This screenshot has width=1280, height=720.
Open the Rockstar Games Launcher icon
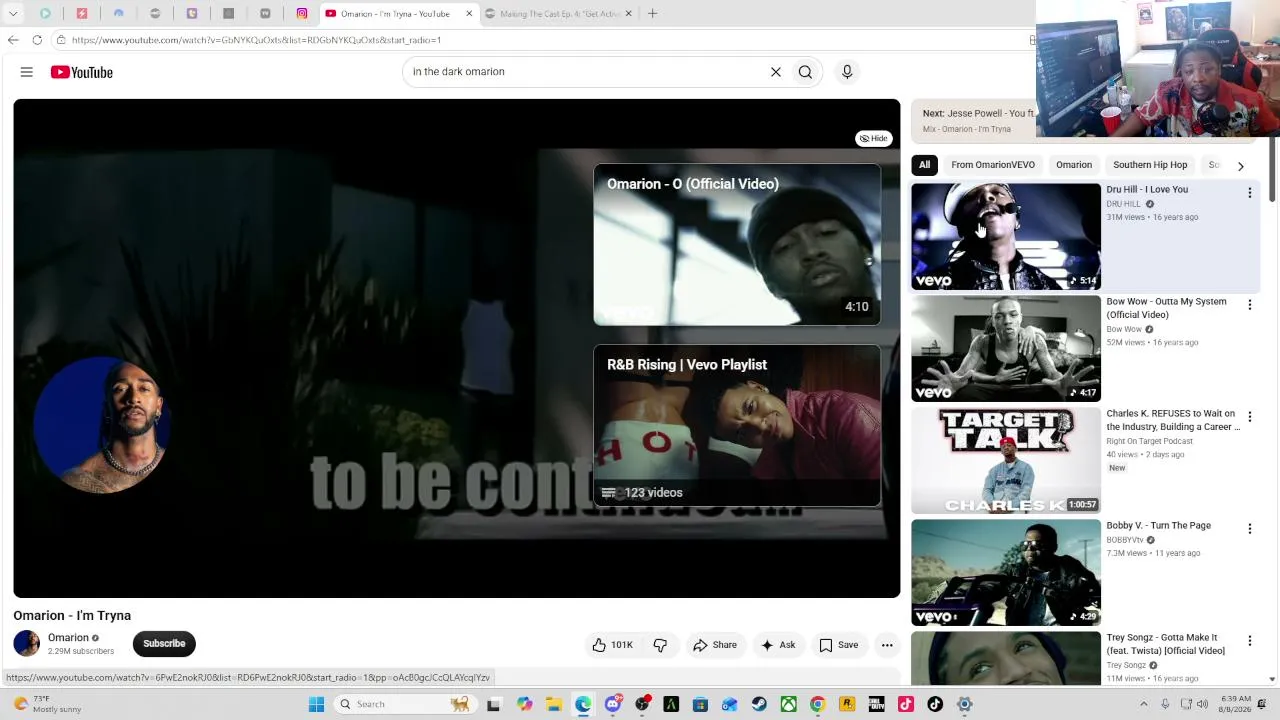tap(847, 704)
